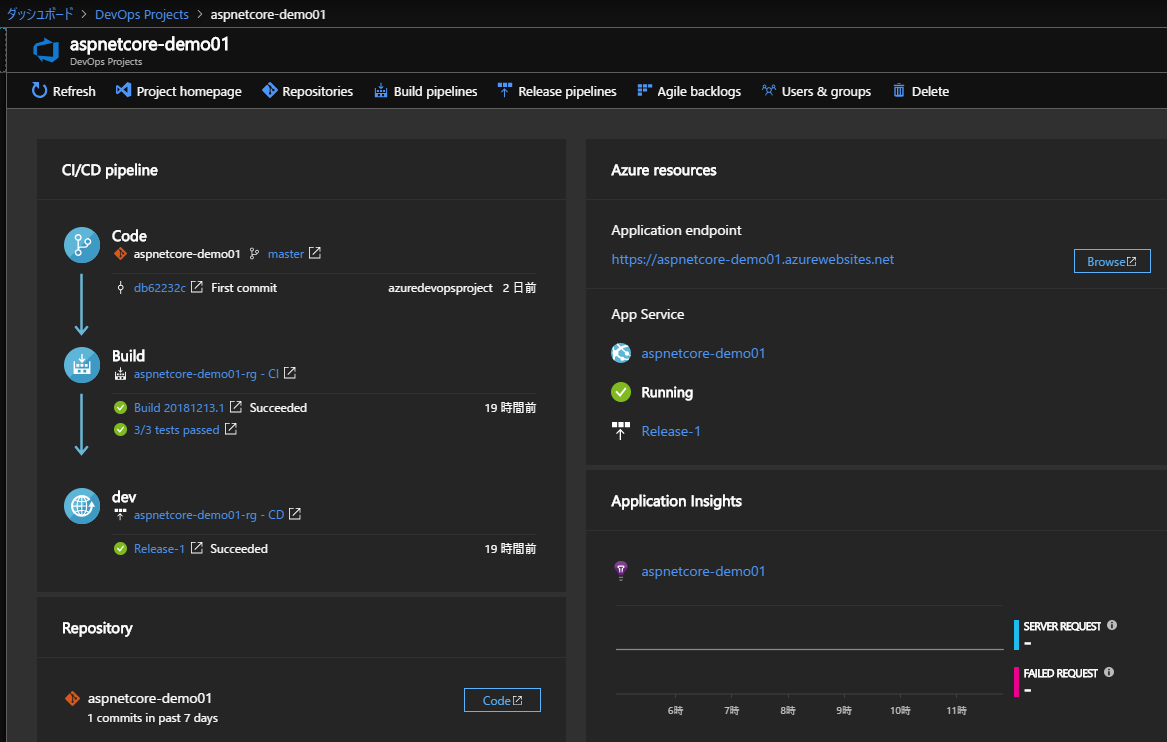Viewport: 1167px width, 742px height.
Task: Click the Azure DevOps logo icon
Action: pyautogui.click(x=46, y=50)
